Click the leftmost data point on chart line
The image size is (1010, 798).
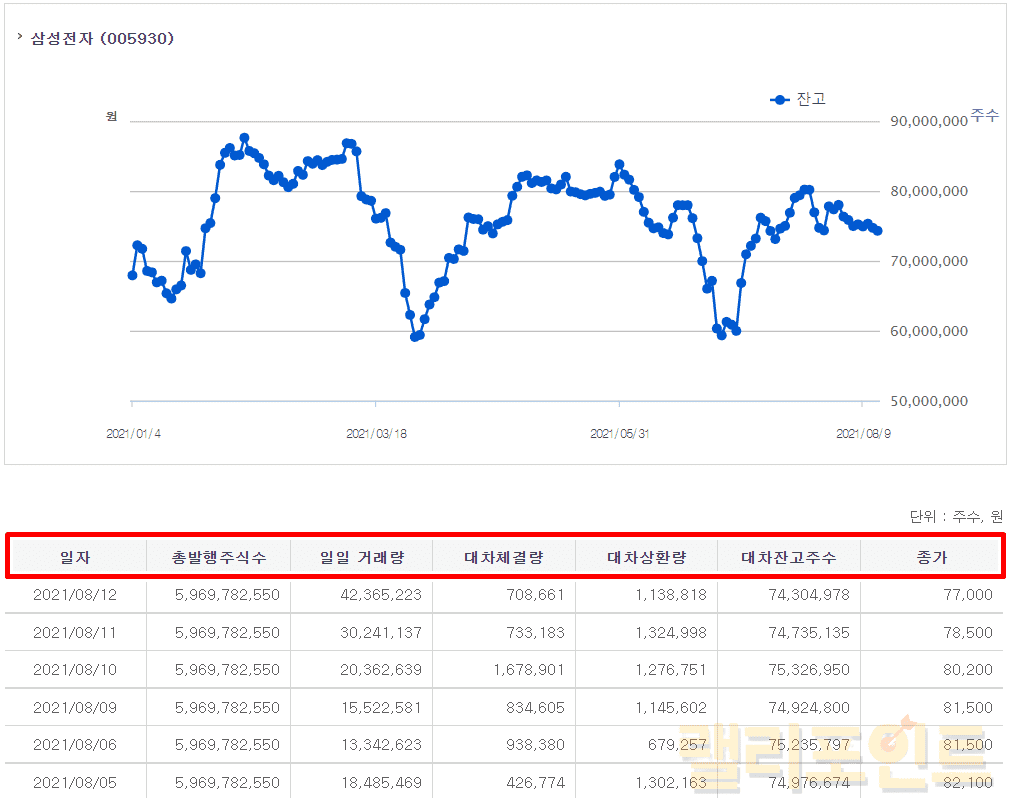(x=132, y=275)
